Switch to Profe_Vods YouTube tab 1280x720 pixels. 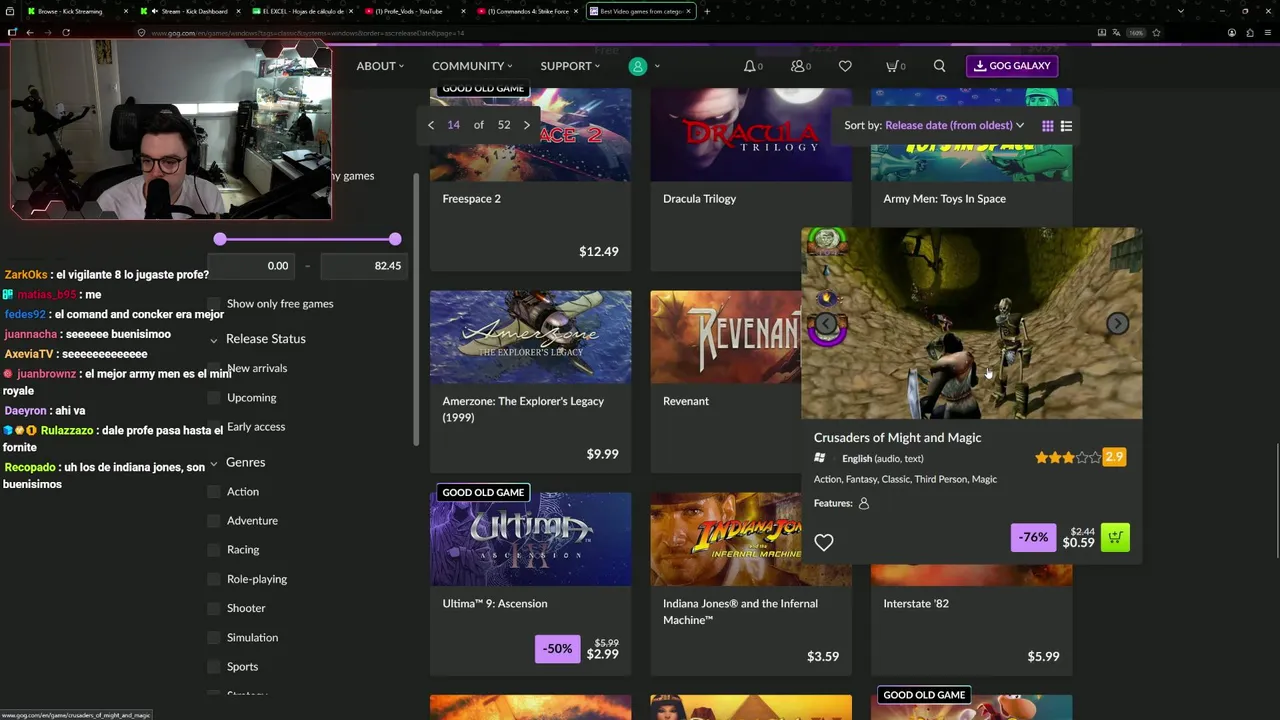(413, 11)
